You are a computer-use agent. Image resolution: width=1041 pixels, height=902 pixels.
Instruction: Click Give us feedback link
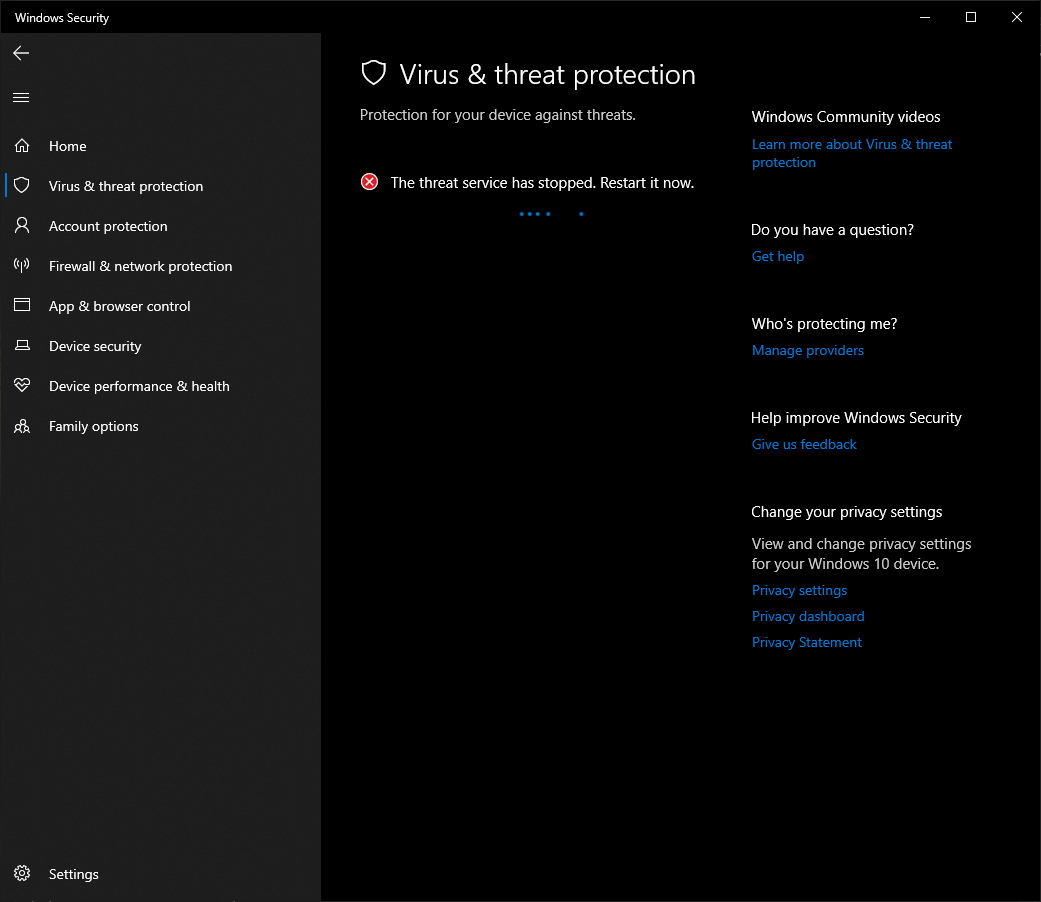click(804, 445)
